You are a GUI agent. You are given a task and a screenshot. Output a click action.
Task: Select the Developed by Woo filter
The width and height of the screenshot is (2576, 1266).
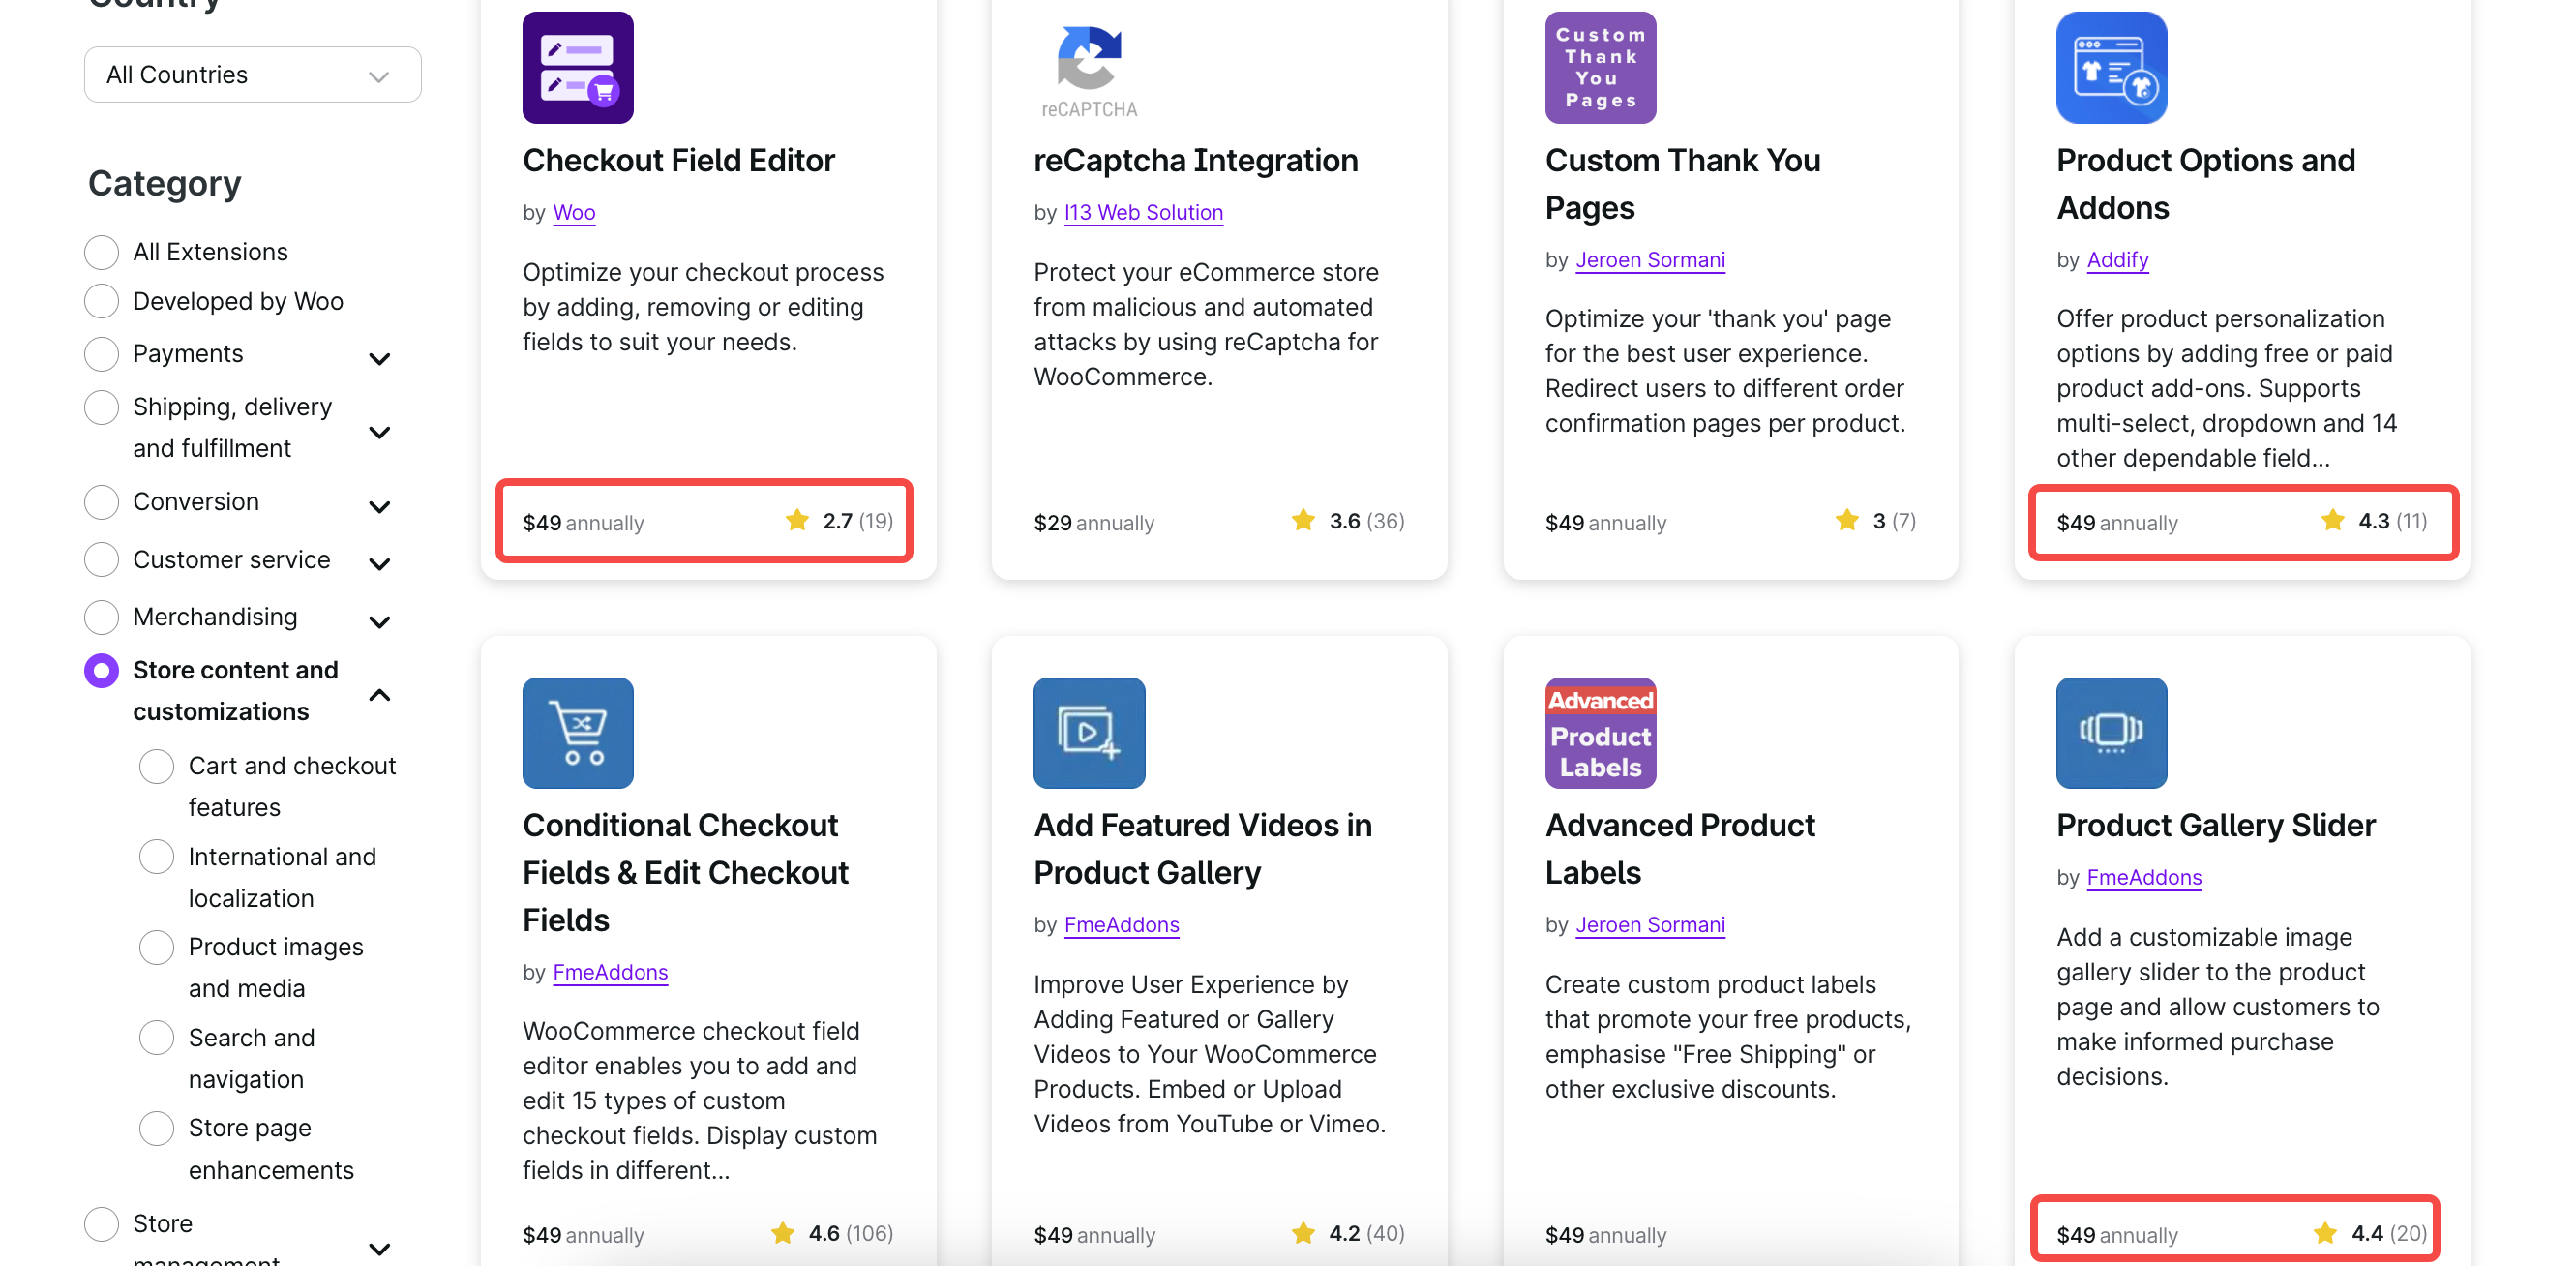pos(101,301)
